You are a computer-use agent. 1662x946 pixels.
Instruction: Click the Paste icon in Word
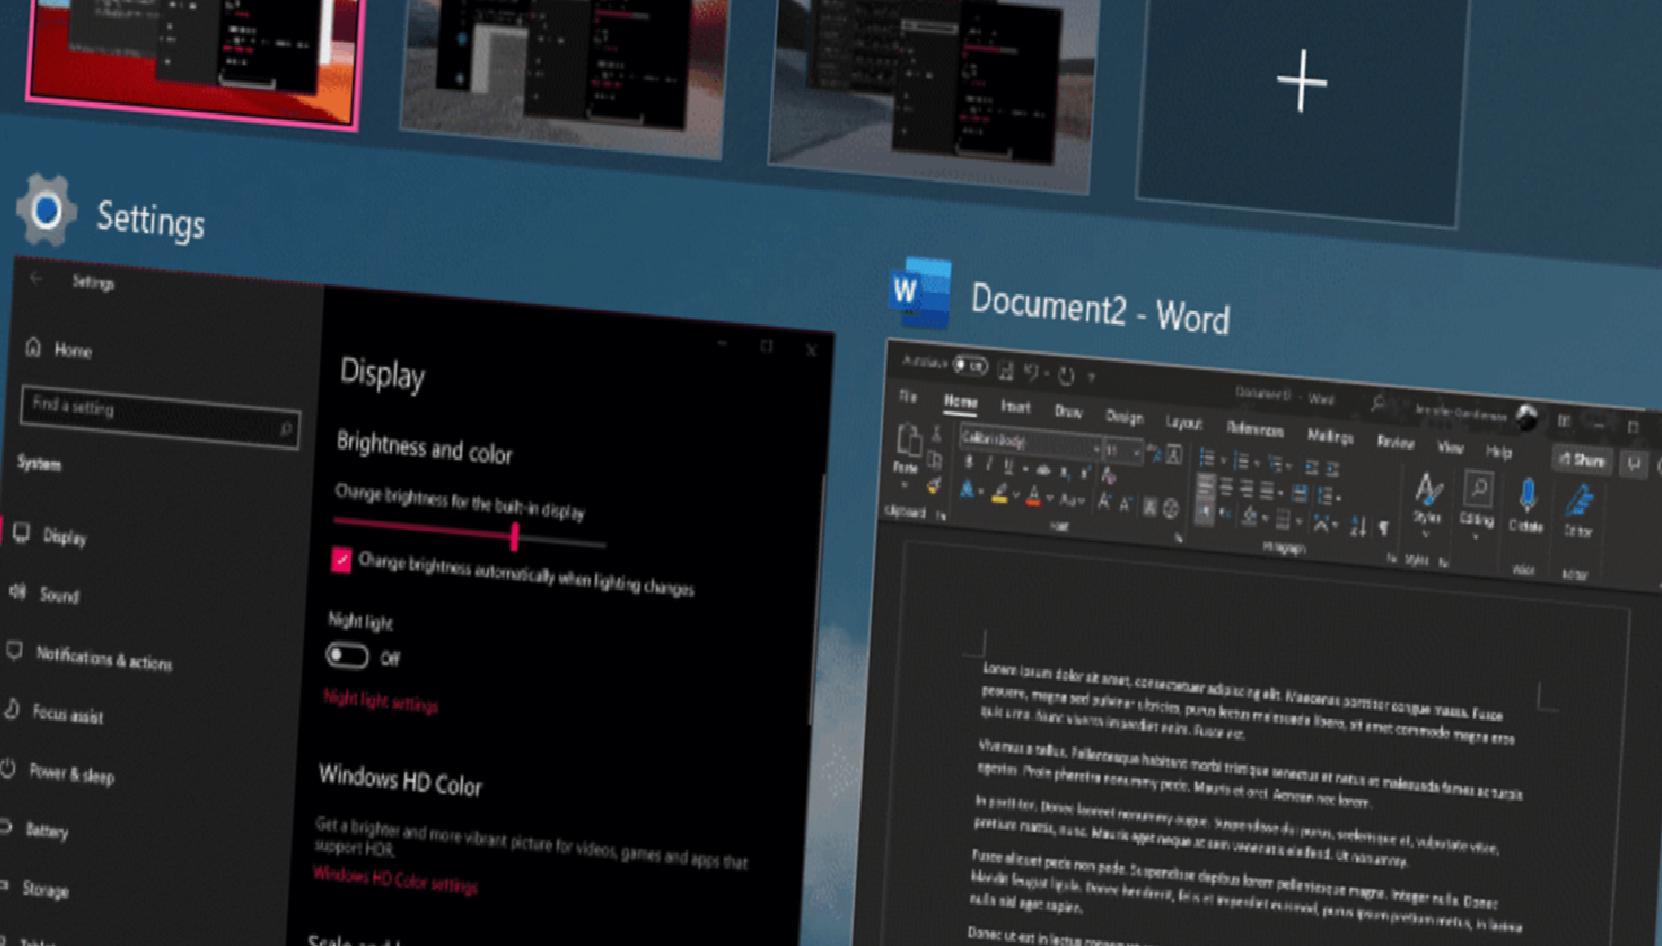(908, 440)
